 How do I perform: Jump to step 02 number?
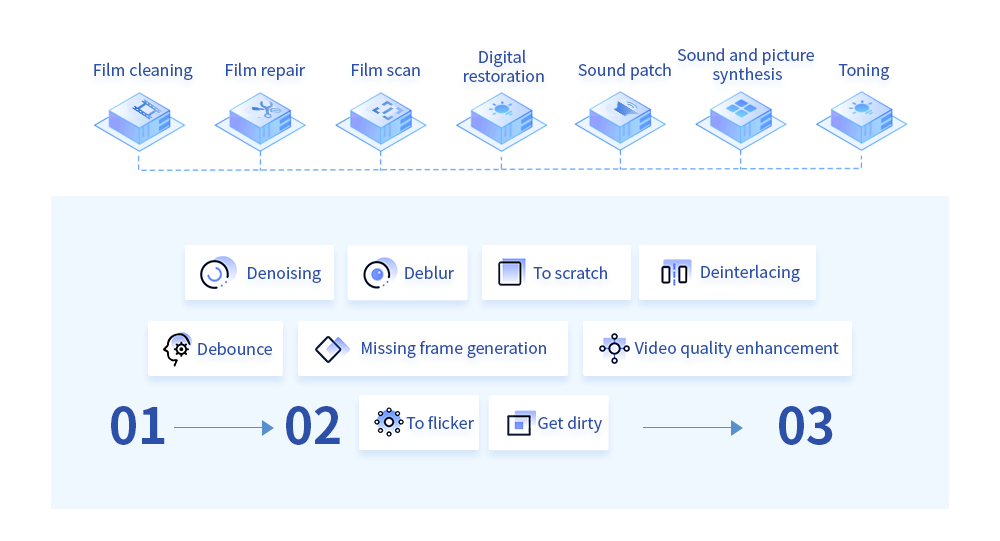[x=312, y=427]
